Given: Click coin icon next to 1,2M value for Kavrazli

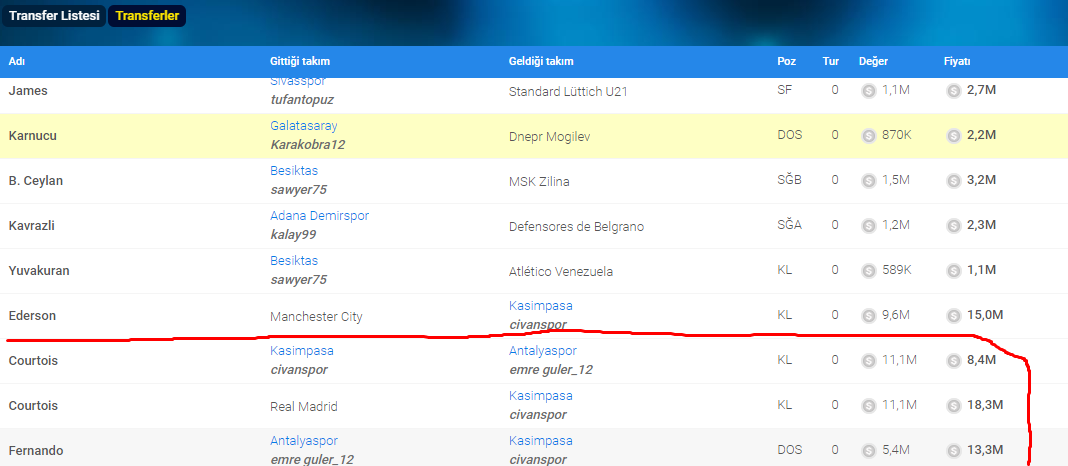Looking at the screenshot, I should 868,226.
